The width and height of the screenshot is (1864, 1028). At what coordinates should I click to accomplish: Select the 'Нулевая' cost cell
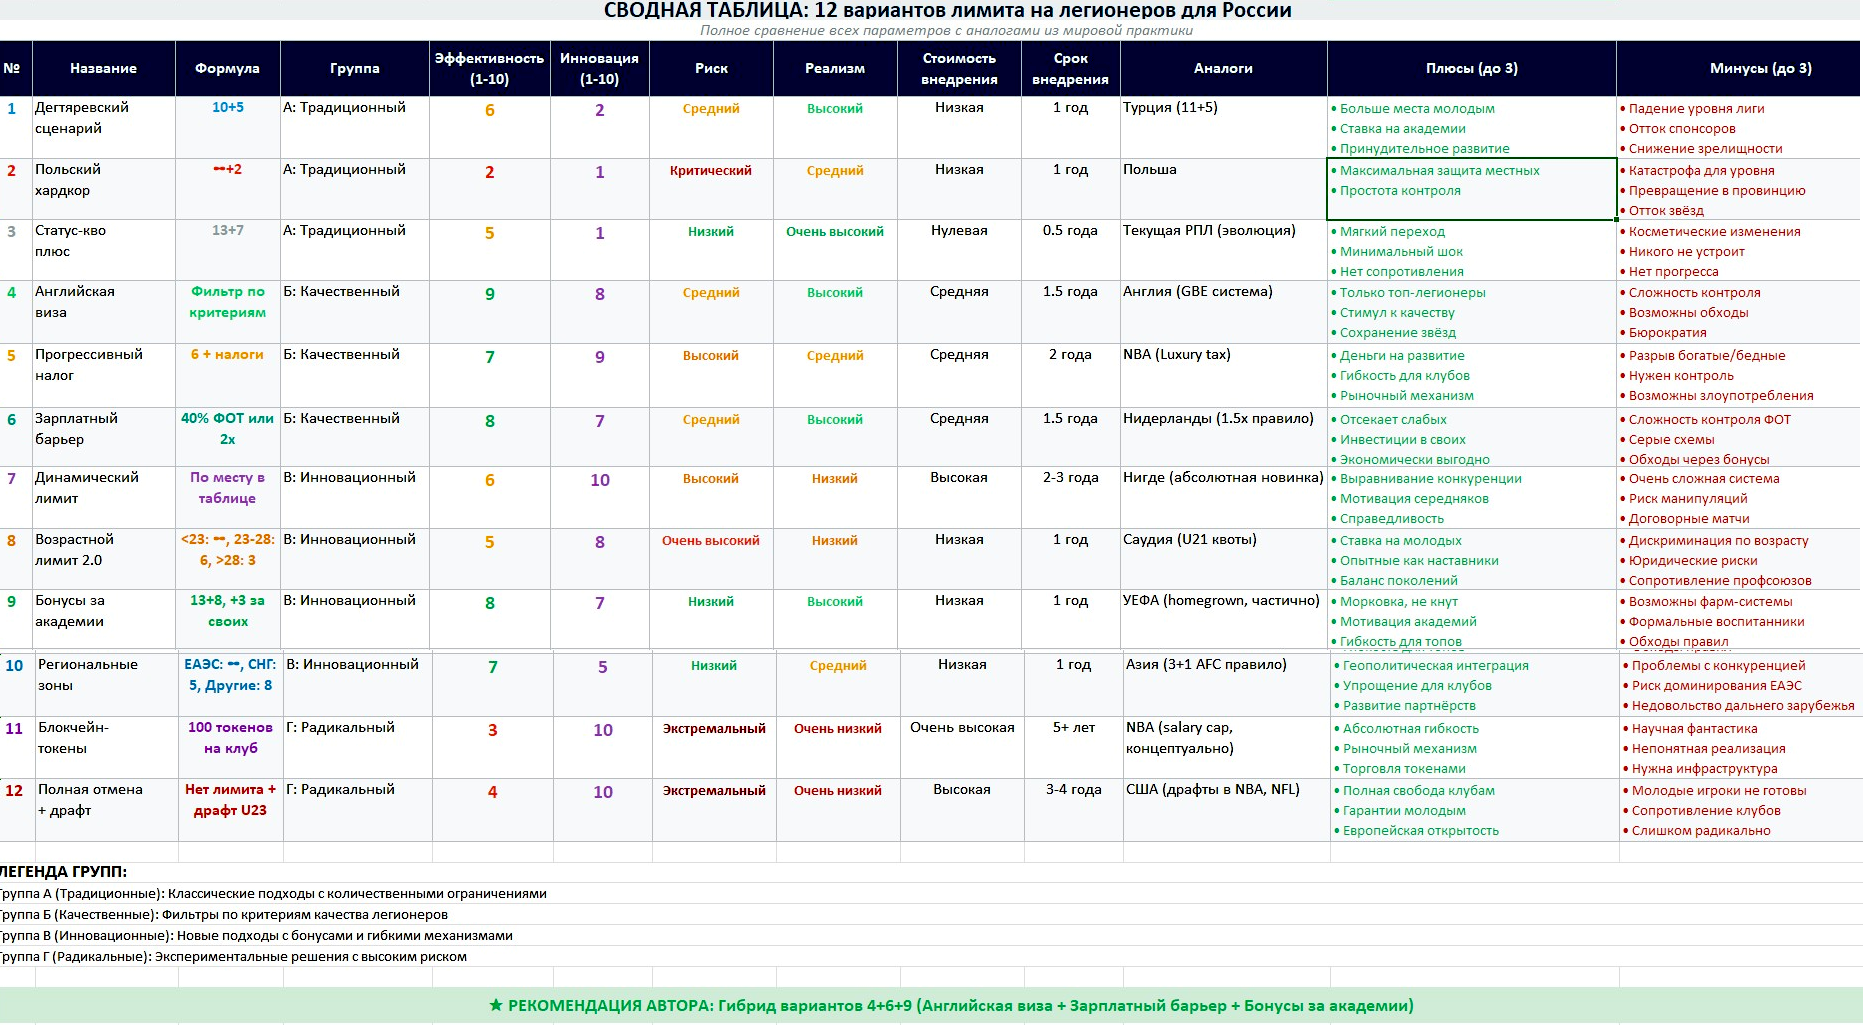click(959, 231)
